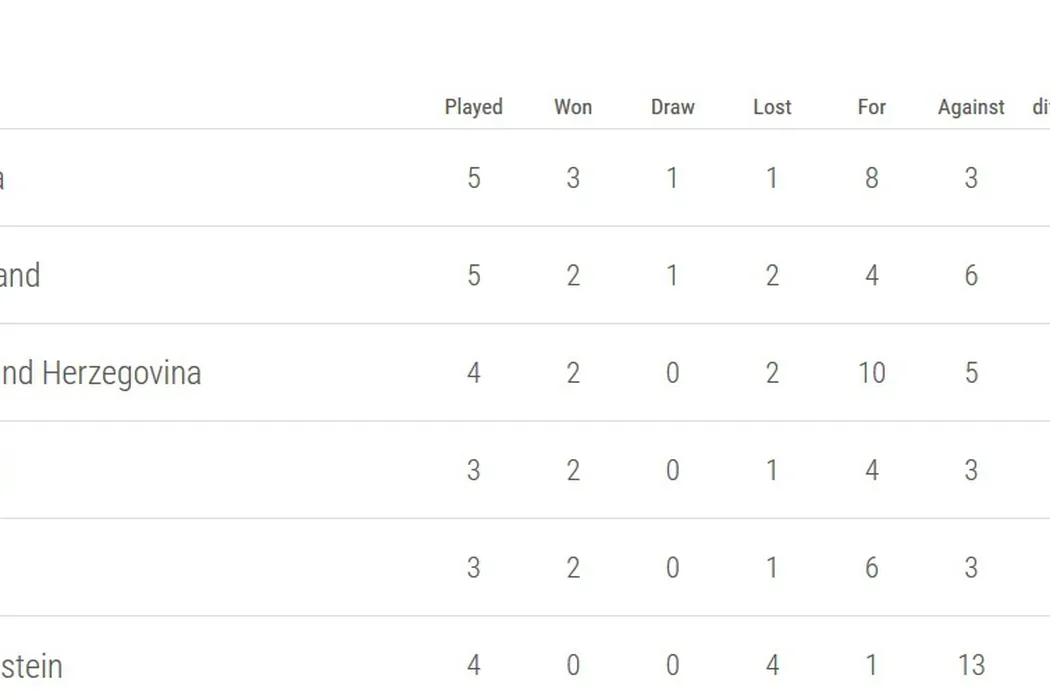The image size is (1050, 700).
Task: Select the Draw column header
Action: point(672,107)
